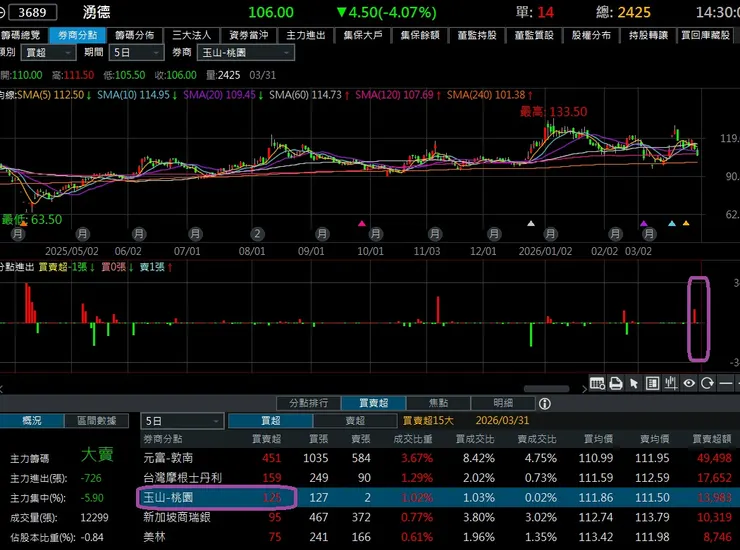Click the scroll-right arrow under the chart
The width and height of the screenshot is (740, 550).
[x=584, y=389]
